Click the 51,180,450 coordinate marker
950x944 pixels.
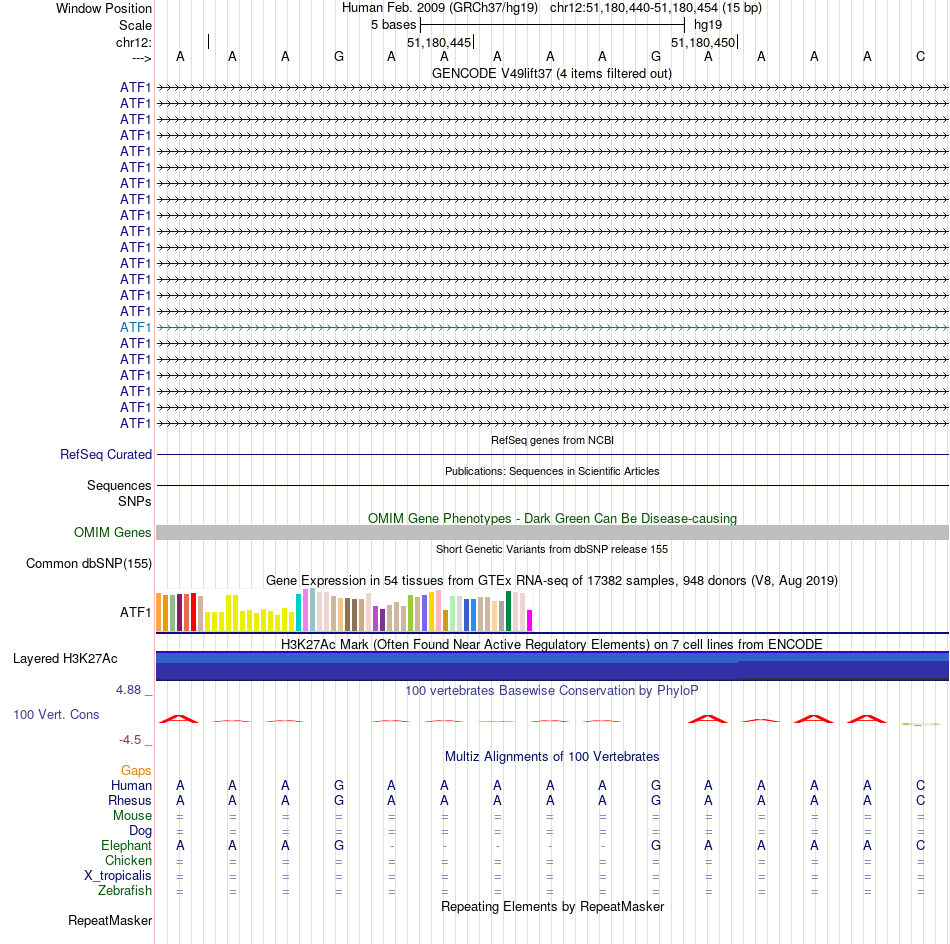tap(703, 42)
